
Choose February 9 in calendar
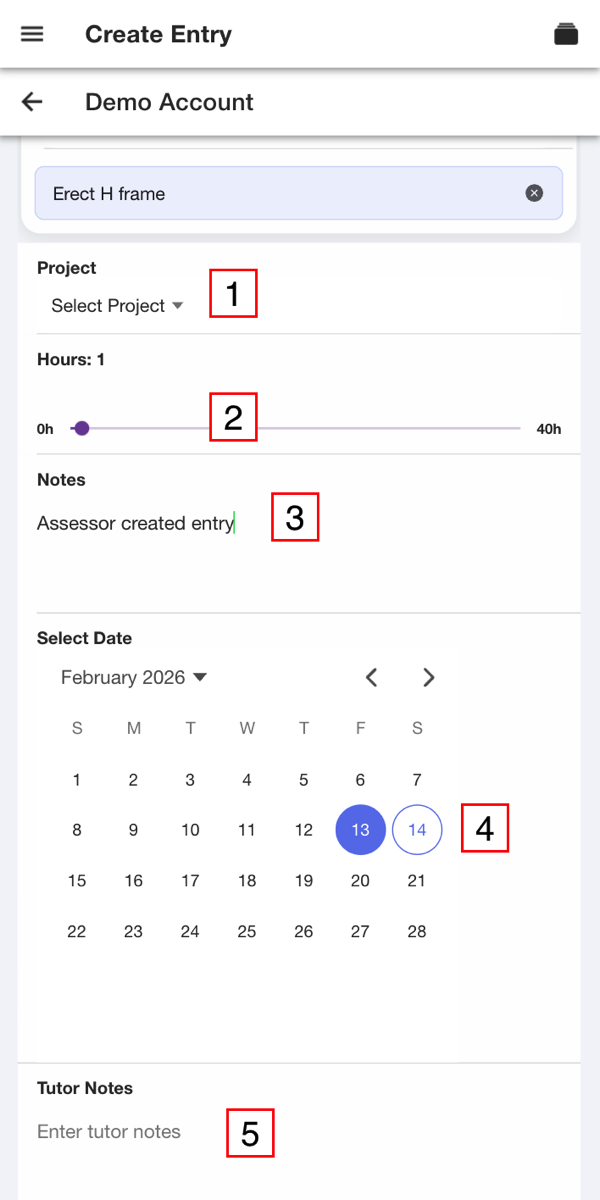pos(134,830)
